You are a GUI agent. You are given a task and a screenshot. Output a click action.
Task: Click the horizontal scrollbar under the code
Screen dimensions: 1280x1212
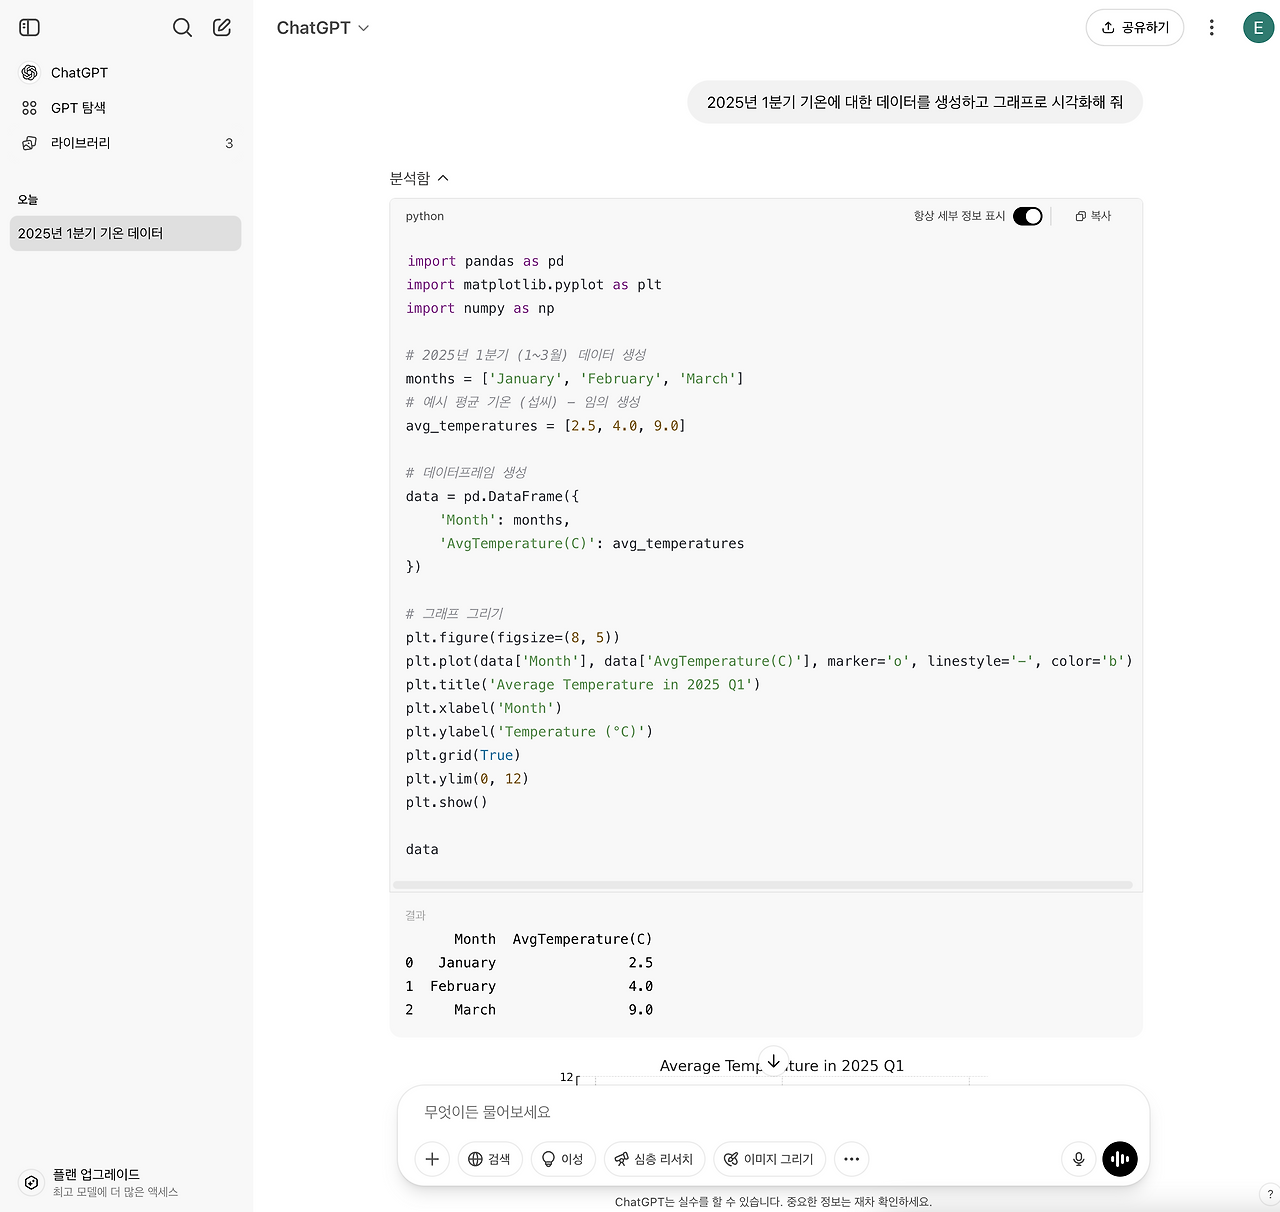pos(763,885)
